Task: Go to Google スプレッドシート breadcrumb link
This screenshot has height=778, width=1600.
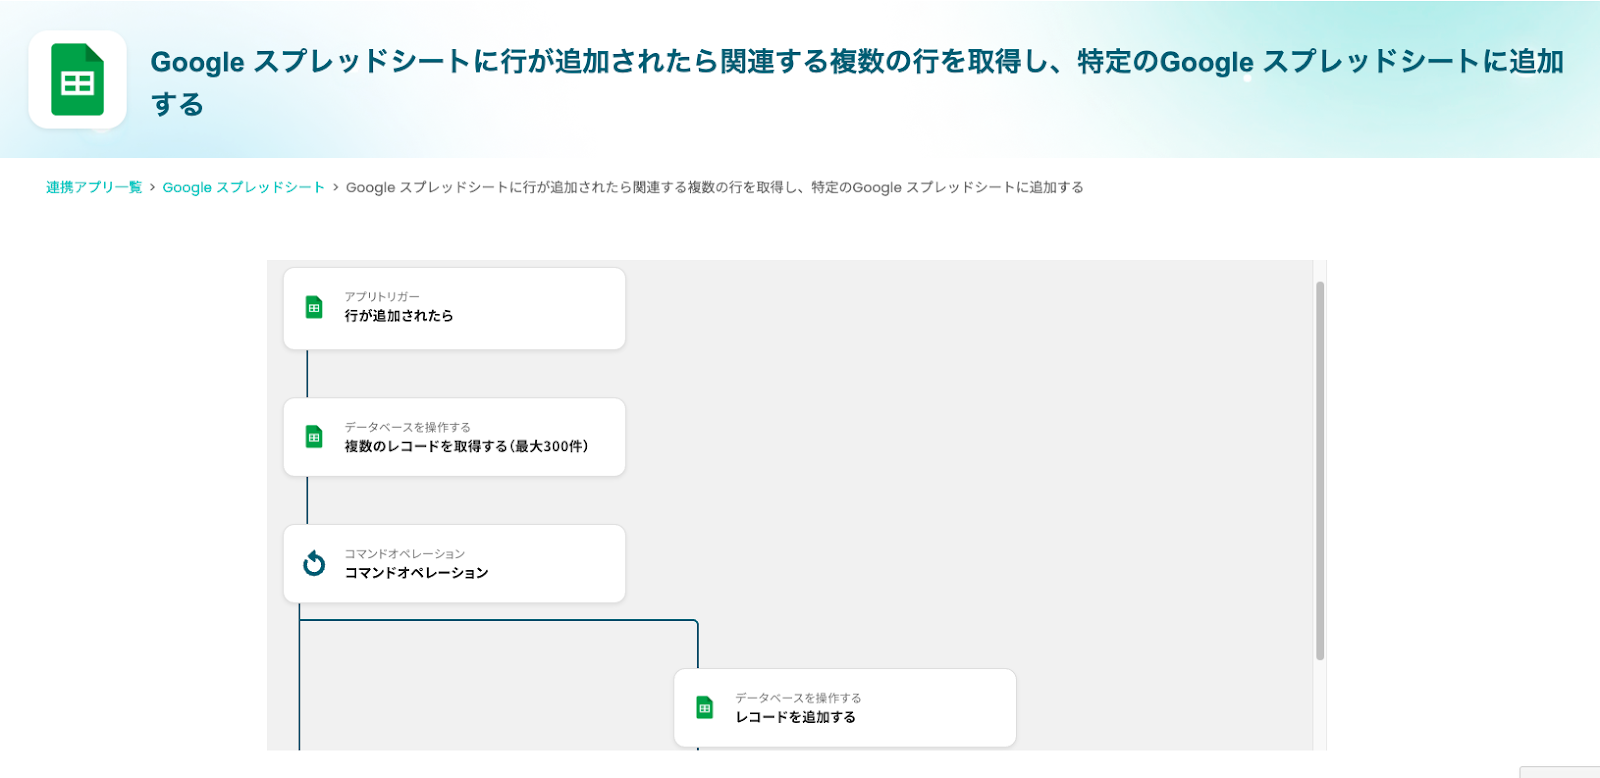Action: (243, 187)
